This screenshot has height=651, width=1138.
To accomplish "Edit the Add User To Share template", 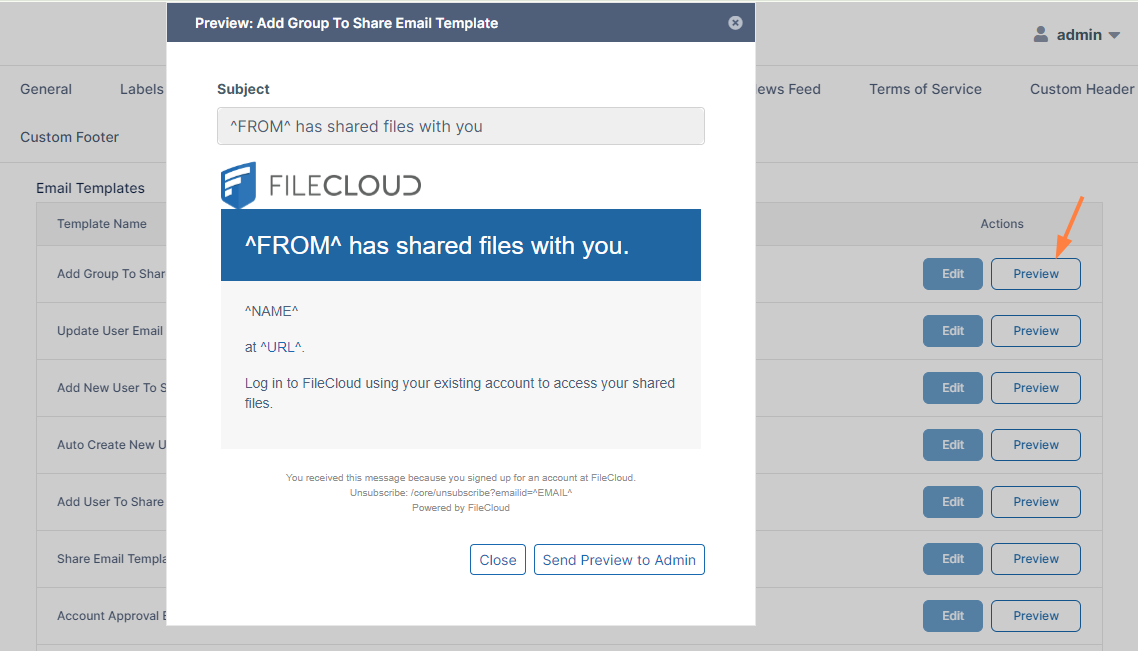I will 953,501.
